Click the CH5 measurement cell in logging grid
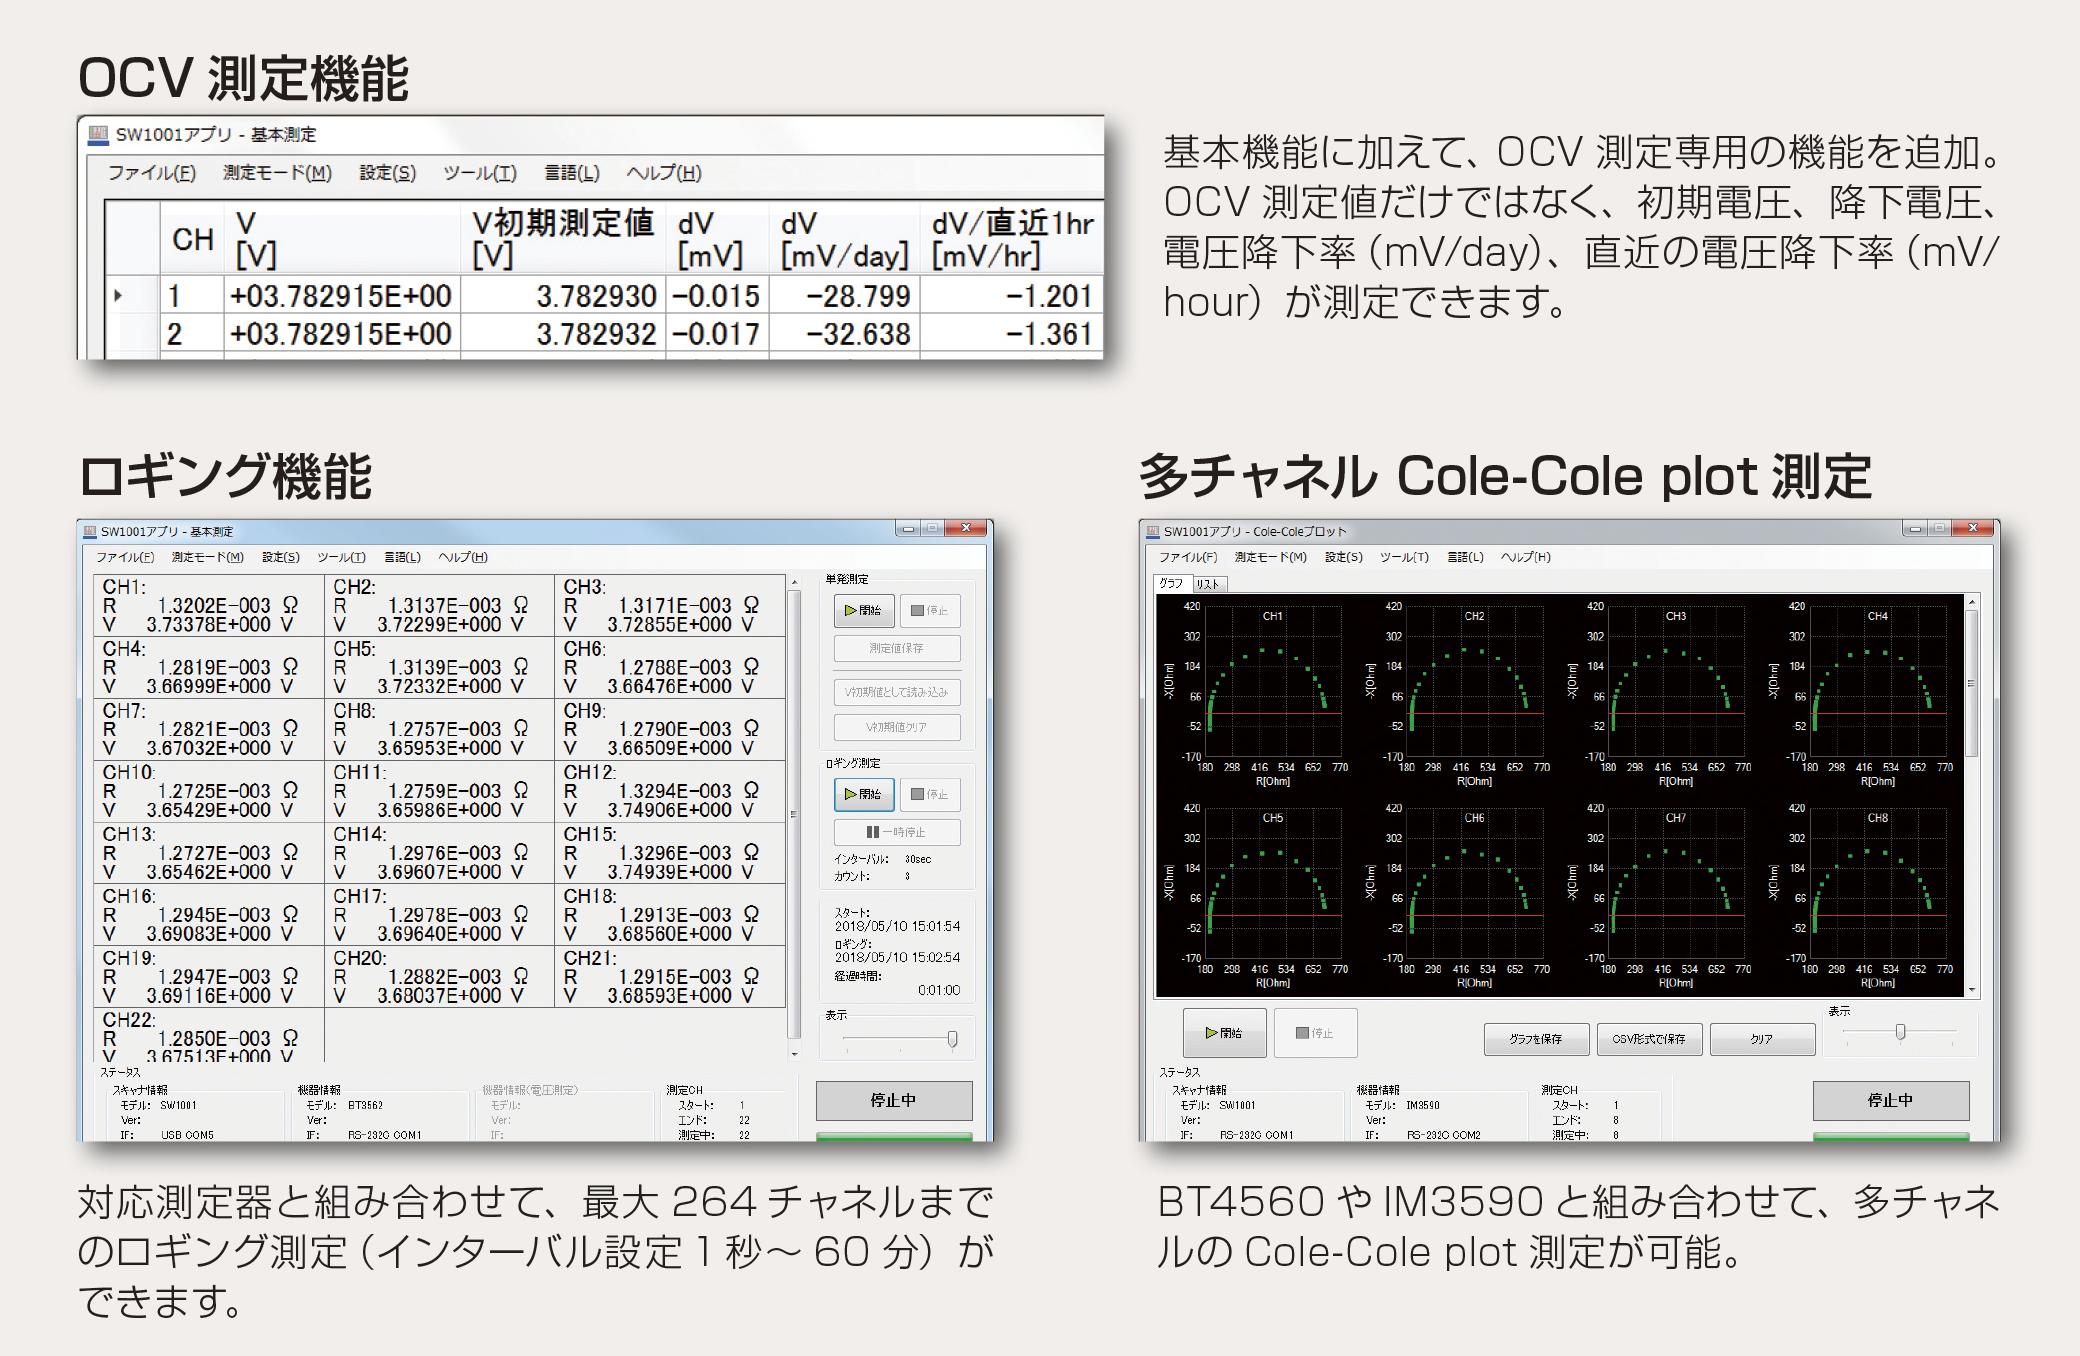This screenshot has height=1356, width=2080. (439, 667)
